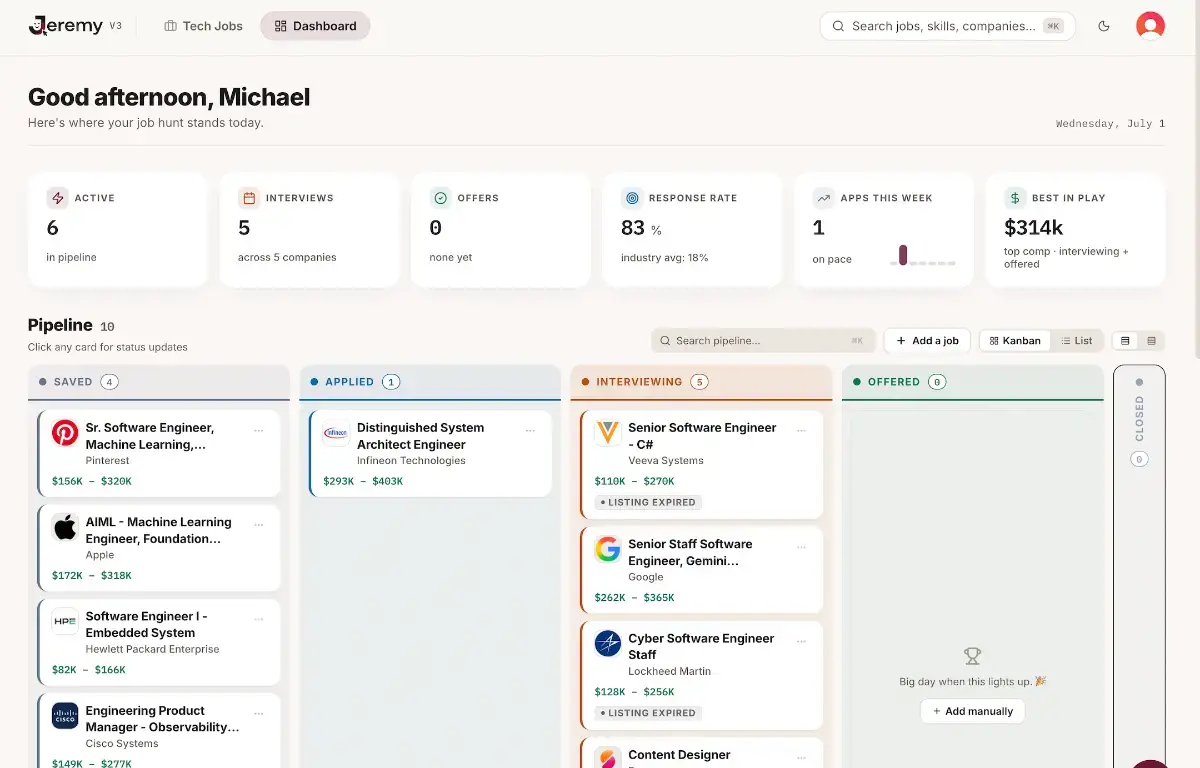Click the $293K – $403K salary range
This screenshot has width=1200, height=768.
pos(363,481)
